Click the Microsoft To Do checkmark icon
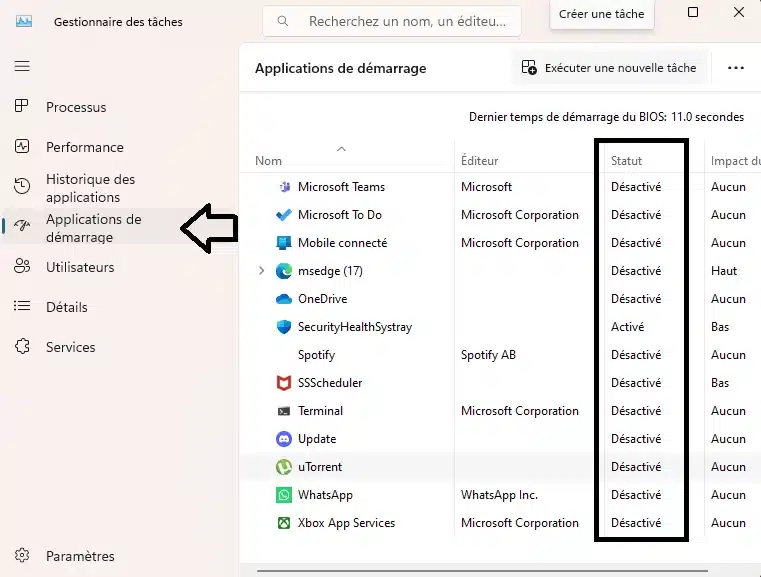Screen dimensions: 761x577 pos(284,214)
